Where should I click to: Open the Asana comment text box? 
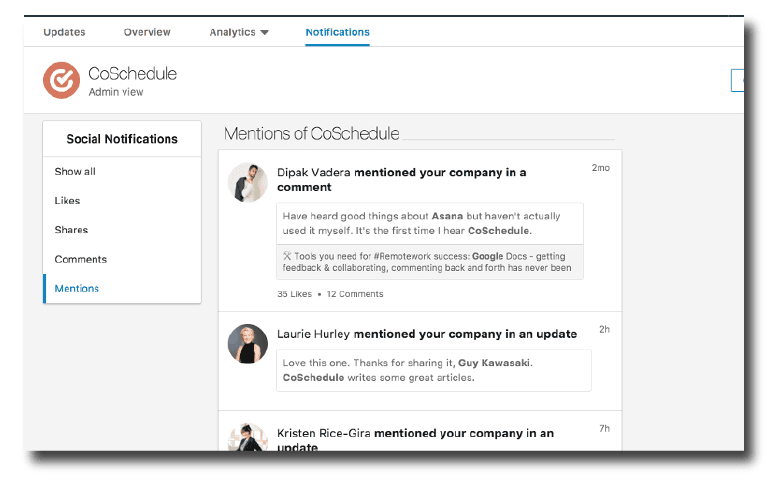430,224
